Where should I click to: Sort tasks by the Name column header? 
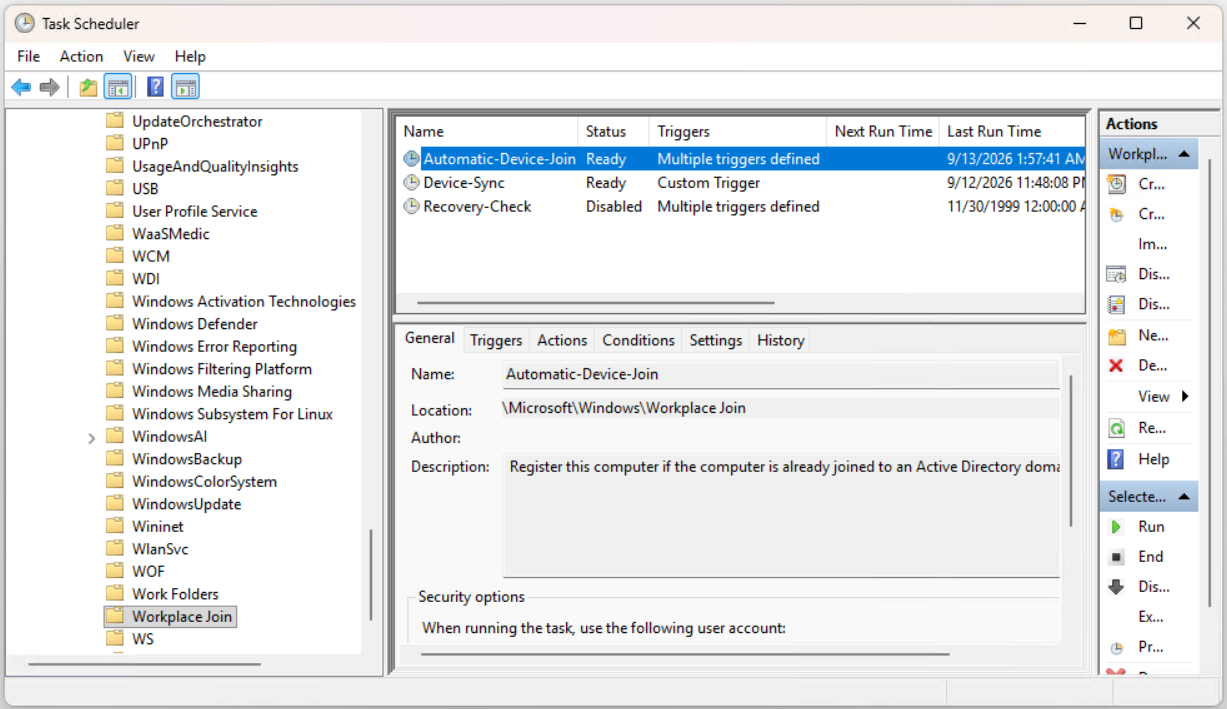[x=487, y=131]
